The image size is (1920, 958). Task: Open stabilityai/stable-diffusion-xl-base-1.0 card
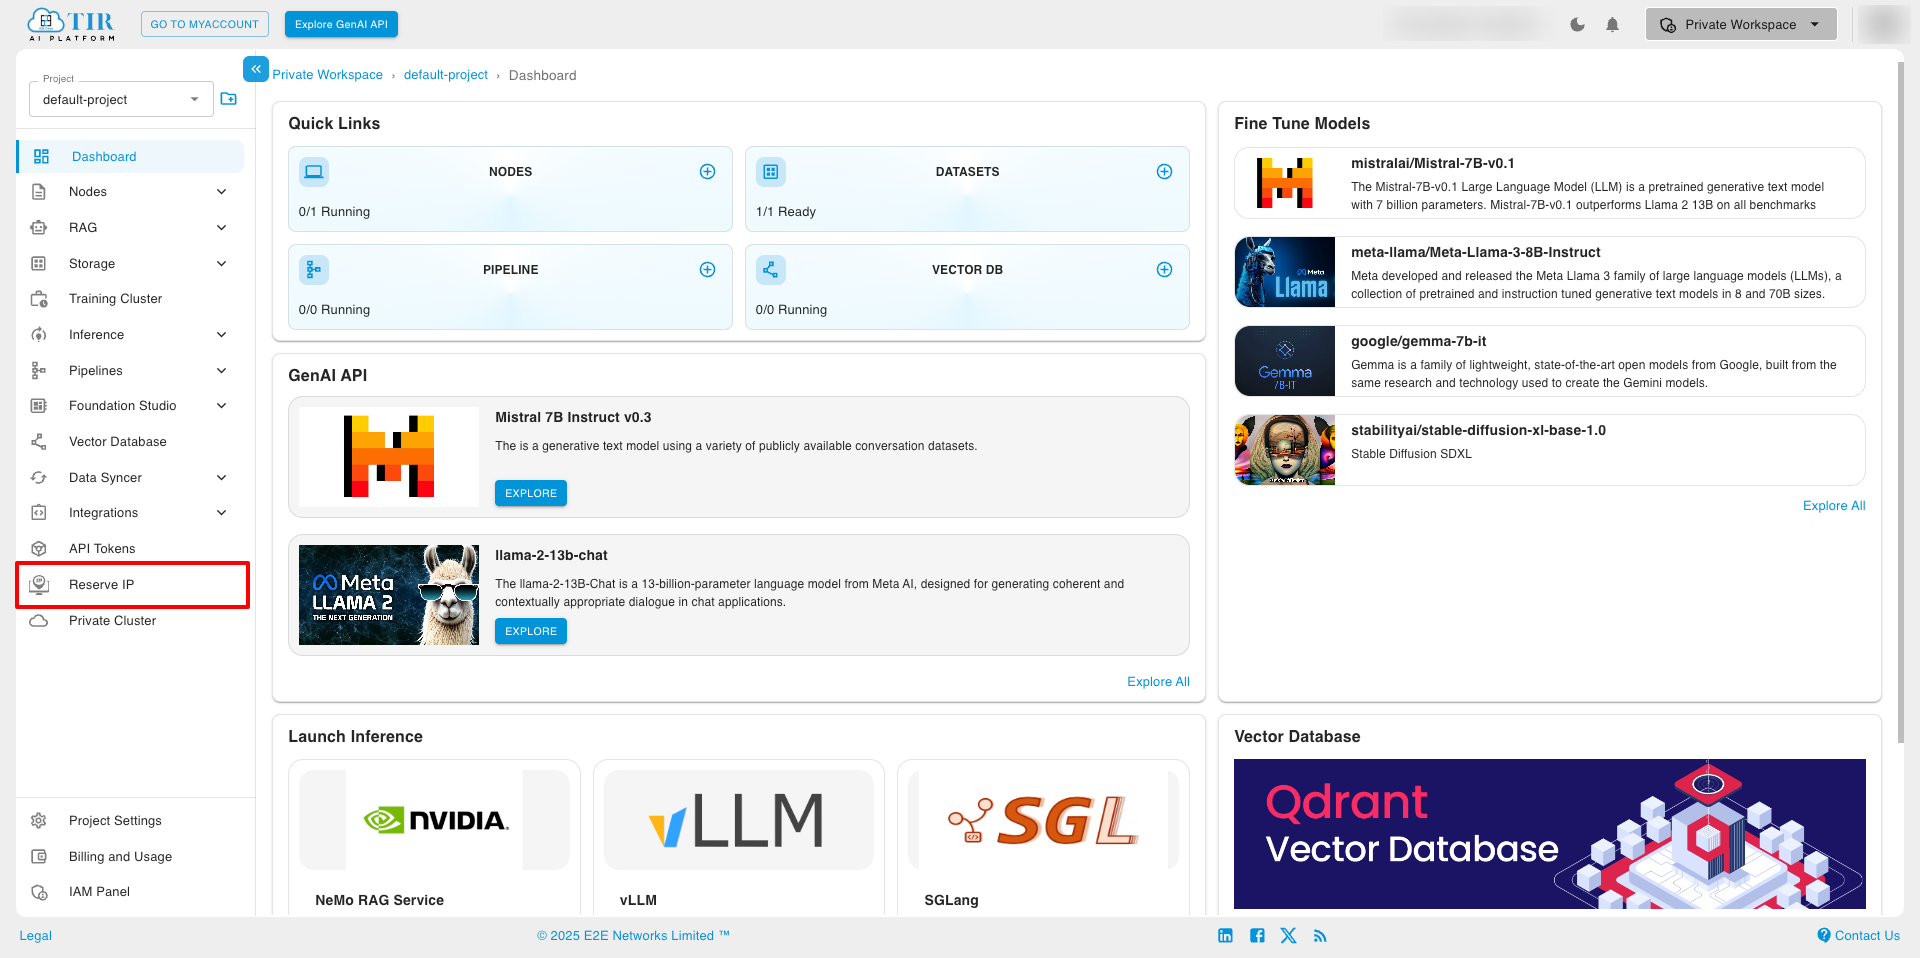point(1550,450)
